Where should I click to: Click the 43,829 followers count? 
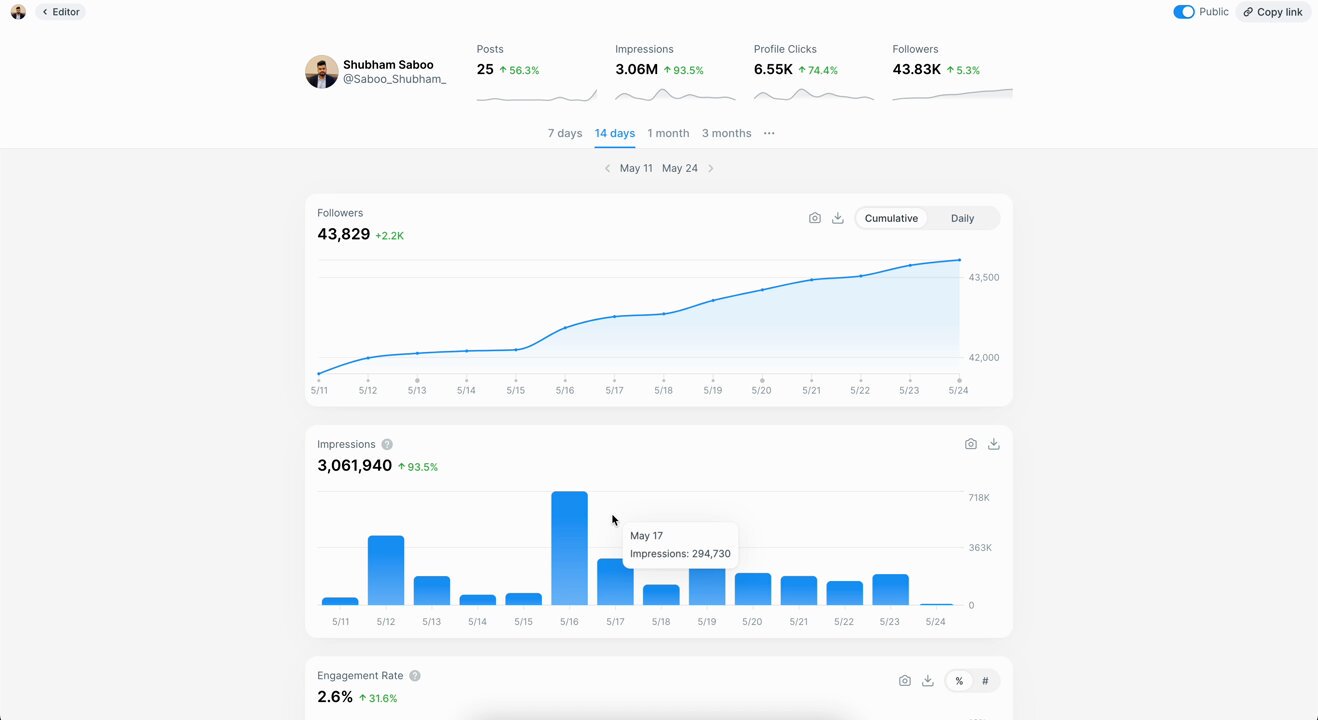[x=344, y=234]
